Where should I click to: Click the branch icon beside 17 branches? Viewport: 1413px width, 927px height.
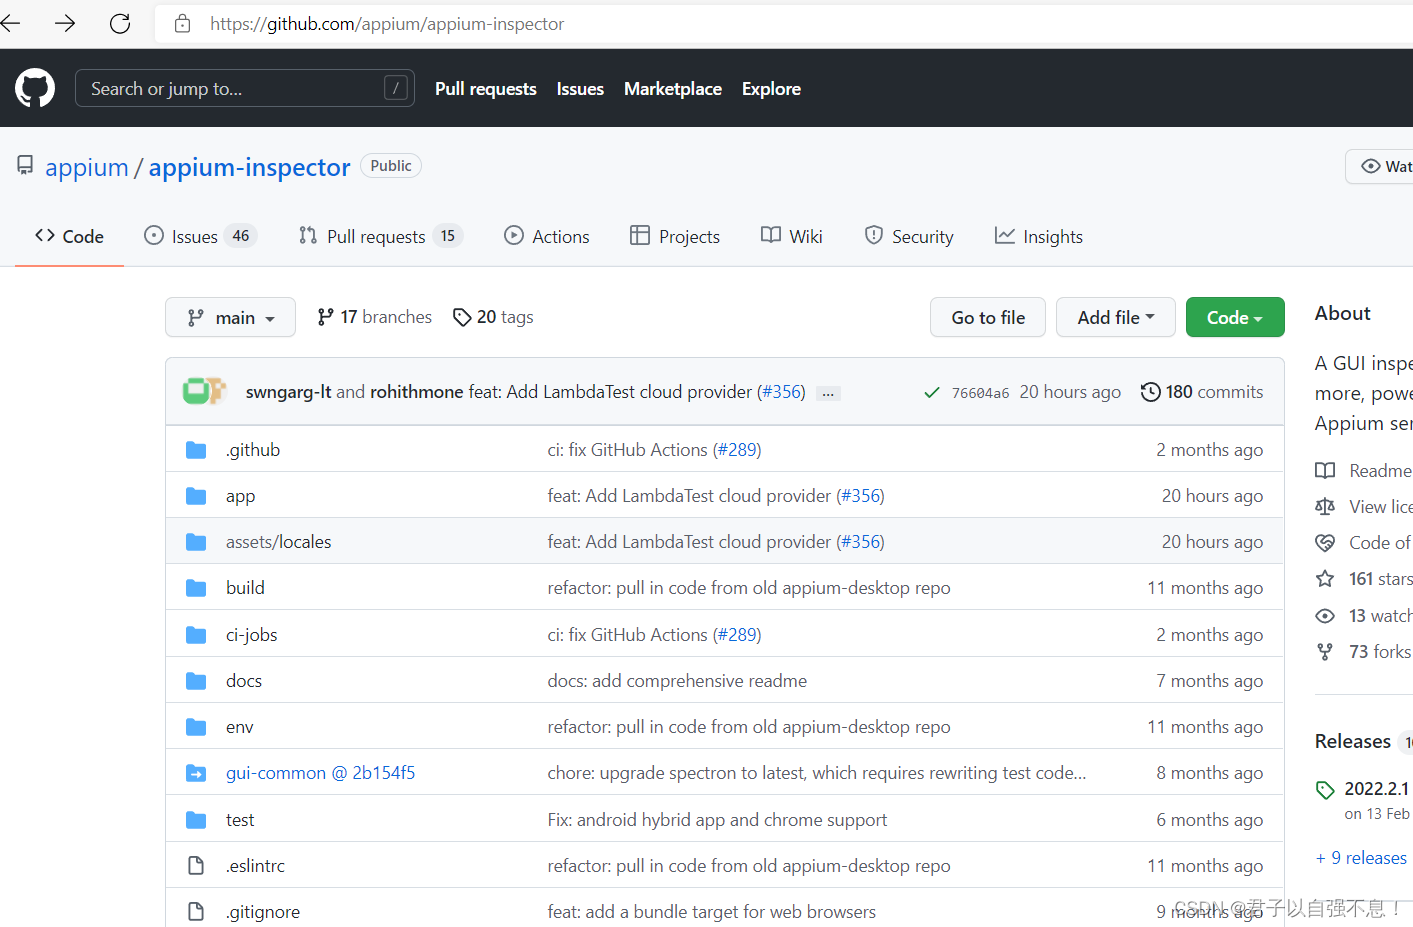(325, 317)
